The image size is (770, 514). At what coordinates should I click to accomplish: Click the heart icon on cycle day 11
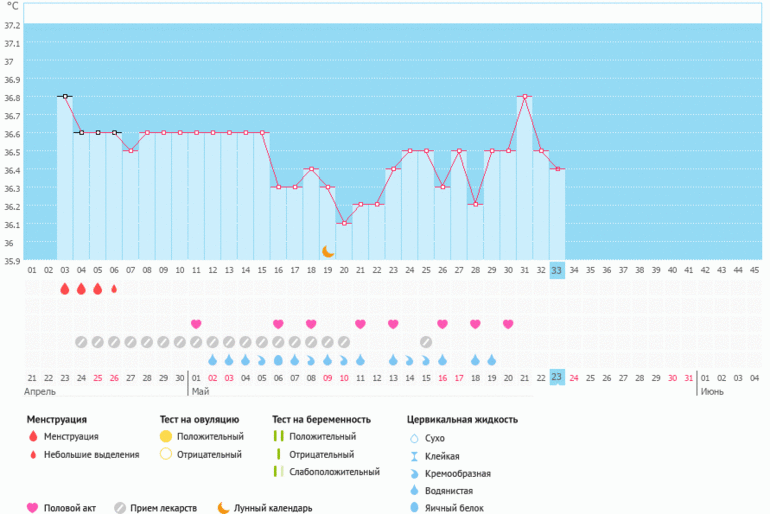click(x=196, y=324)
